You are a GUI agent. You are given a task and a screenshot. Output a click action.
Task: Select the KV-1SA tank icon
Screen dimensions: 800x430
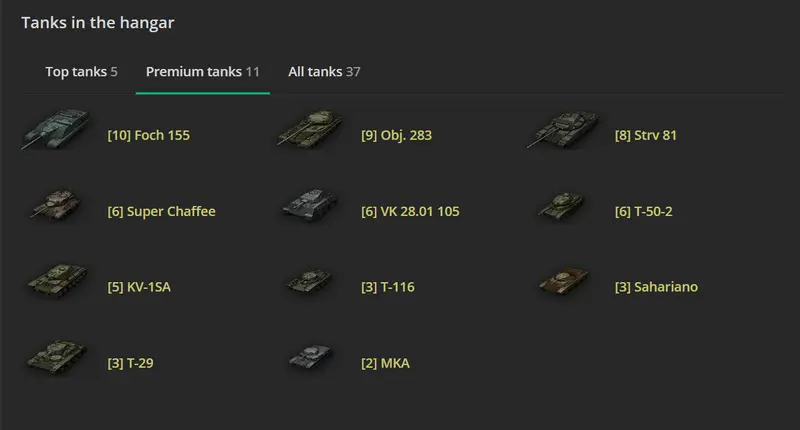click(56, 282)
